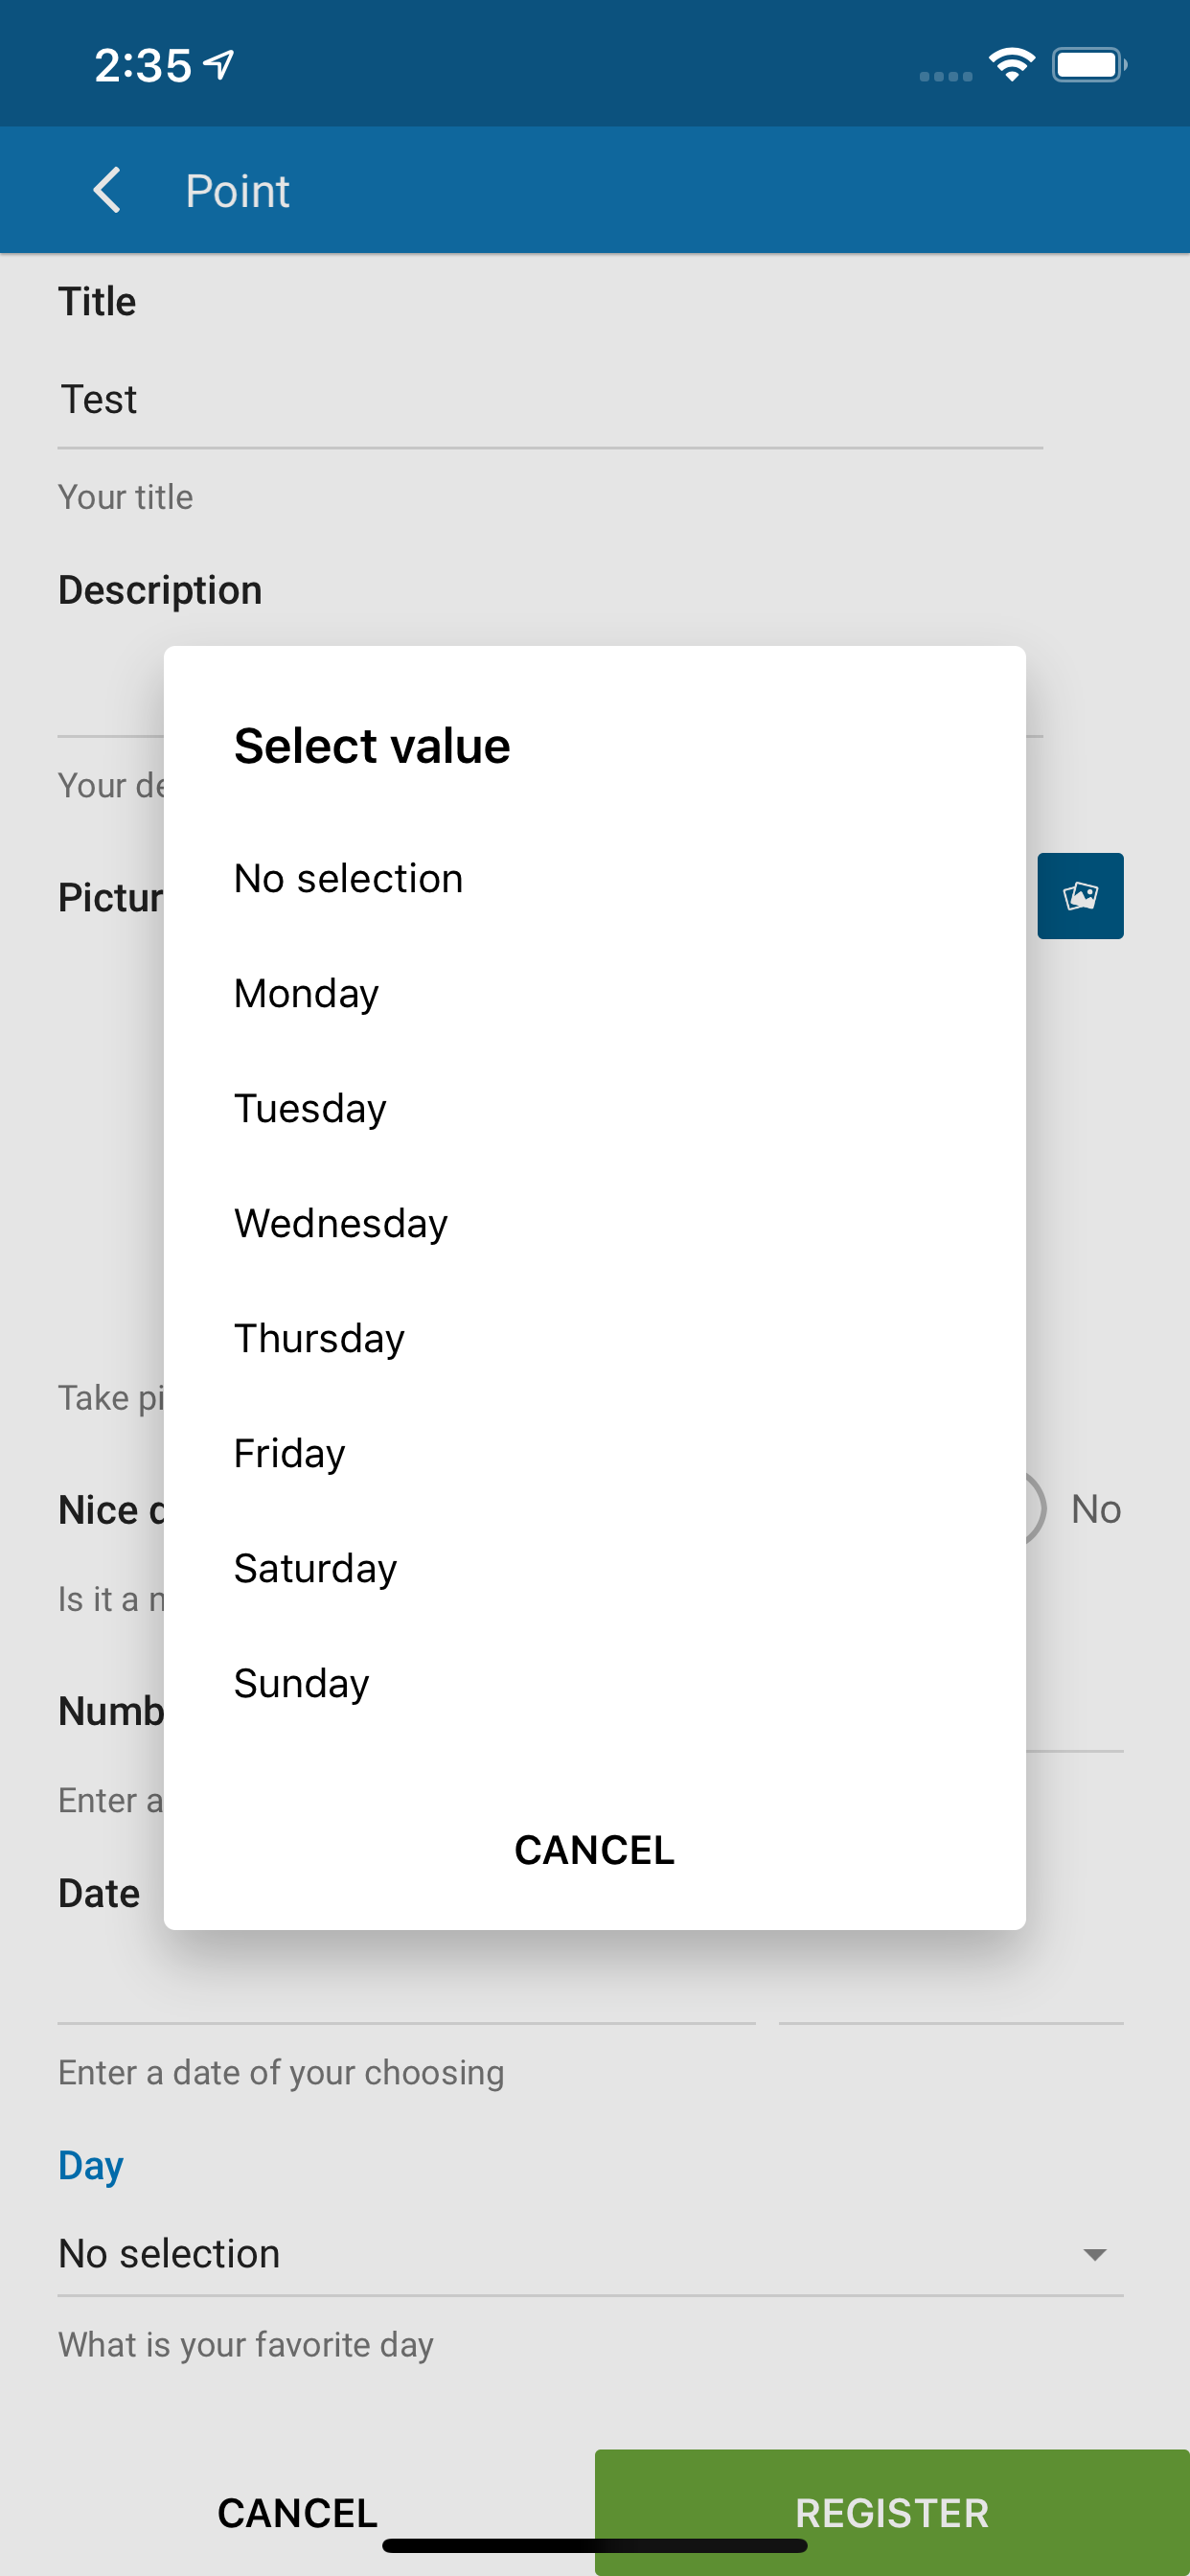This screenshot has width=1190, height=2576.
Task: Open the No selection Day combo box
Action: (590, 2254)
